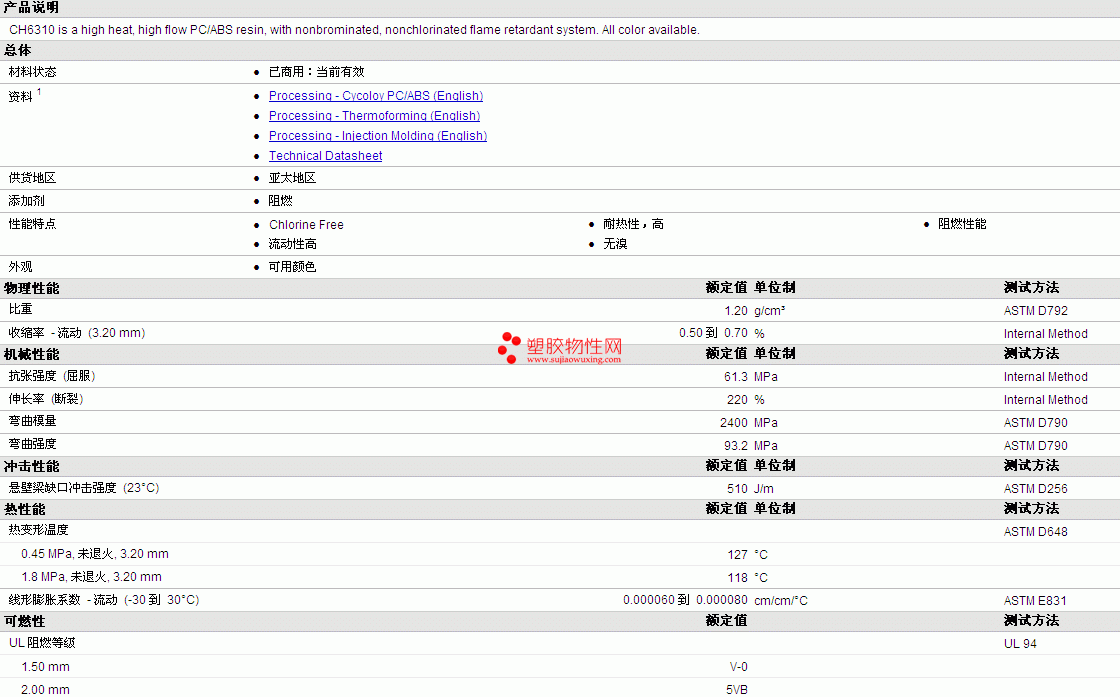Click the 可燃性 section header

(25, 621)
